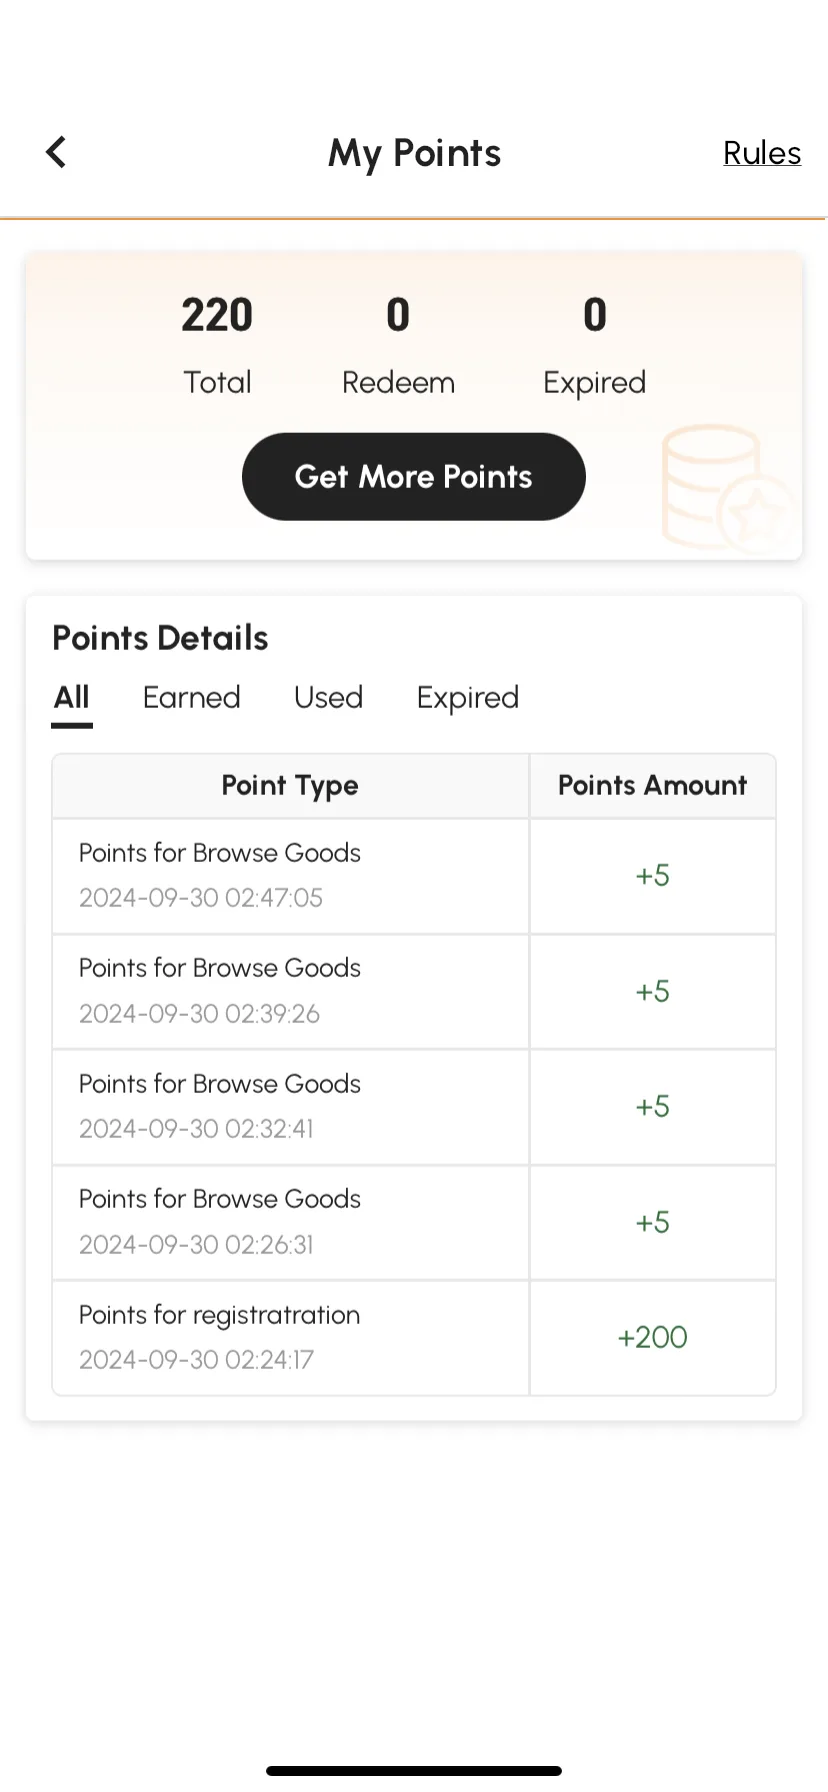Select the All tab
Viewport: 828px width, 1792px height.
(72, 698)
